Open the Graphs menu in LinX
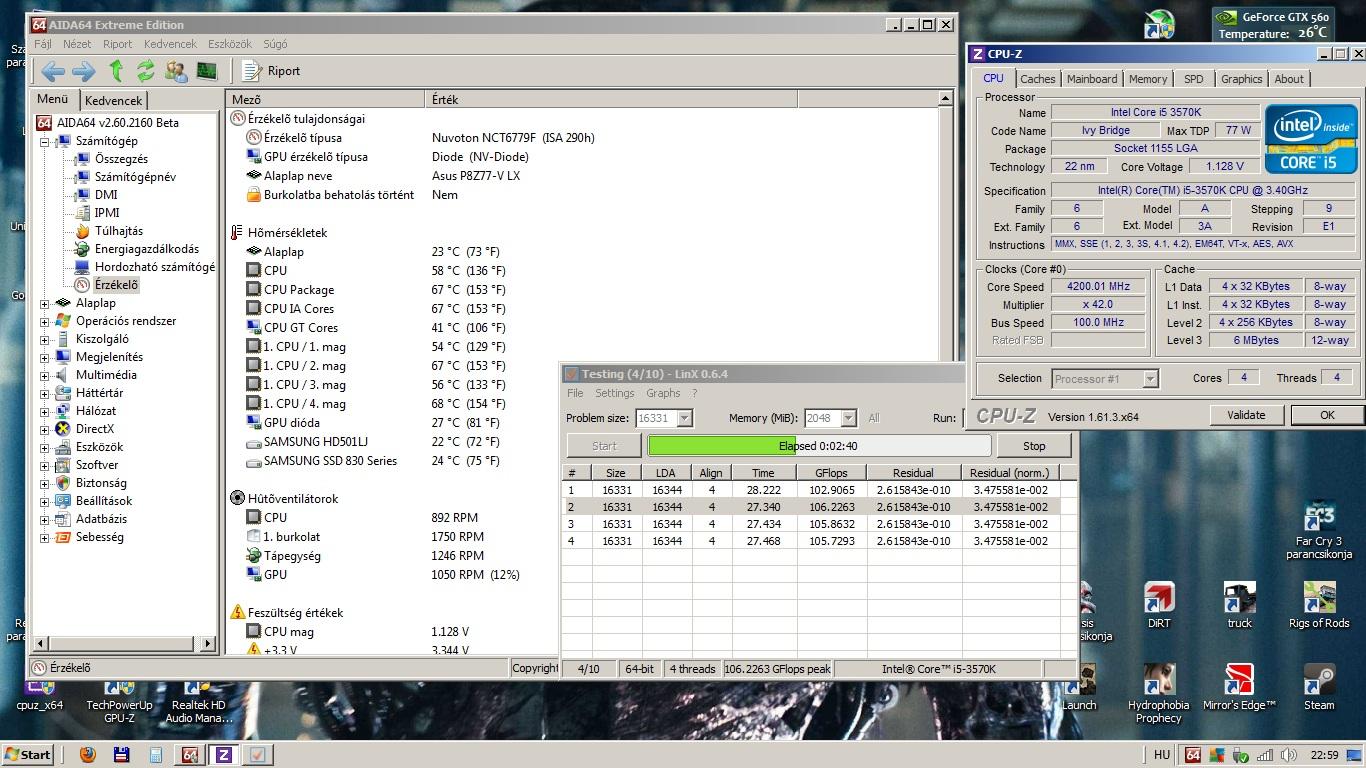Screen dimensions: 1366x768 click(x=663, y=393)
